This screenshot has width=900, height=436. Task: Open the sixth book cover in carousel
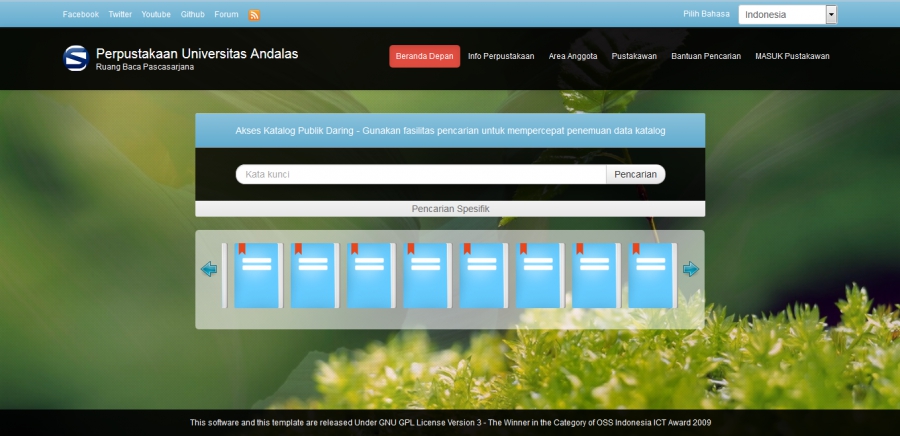(x=538, y=275)
